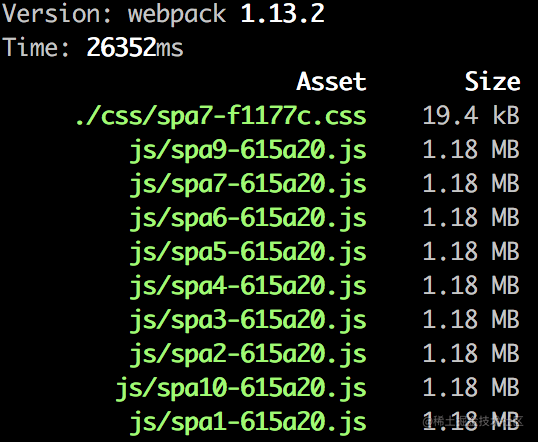Click the Version: webpack label text

tap(114, 14)
